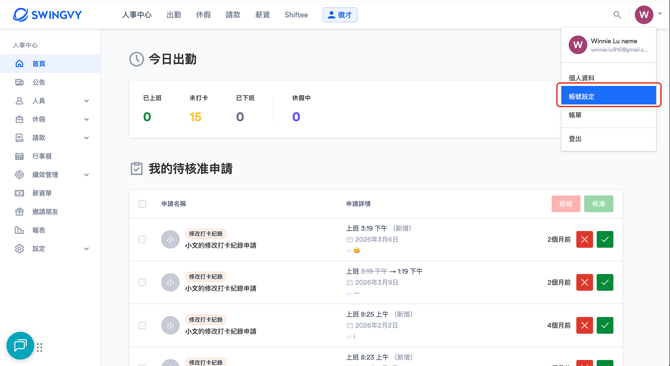Expand the 績效管理 sidebar section
The width and height of the screenshot is (670, 366).
(x=86, y=175)
